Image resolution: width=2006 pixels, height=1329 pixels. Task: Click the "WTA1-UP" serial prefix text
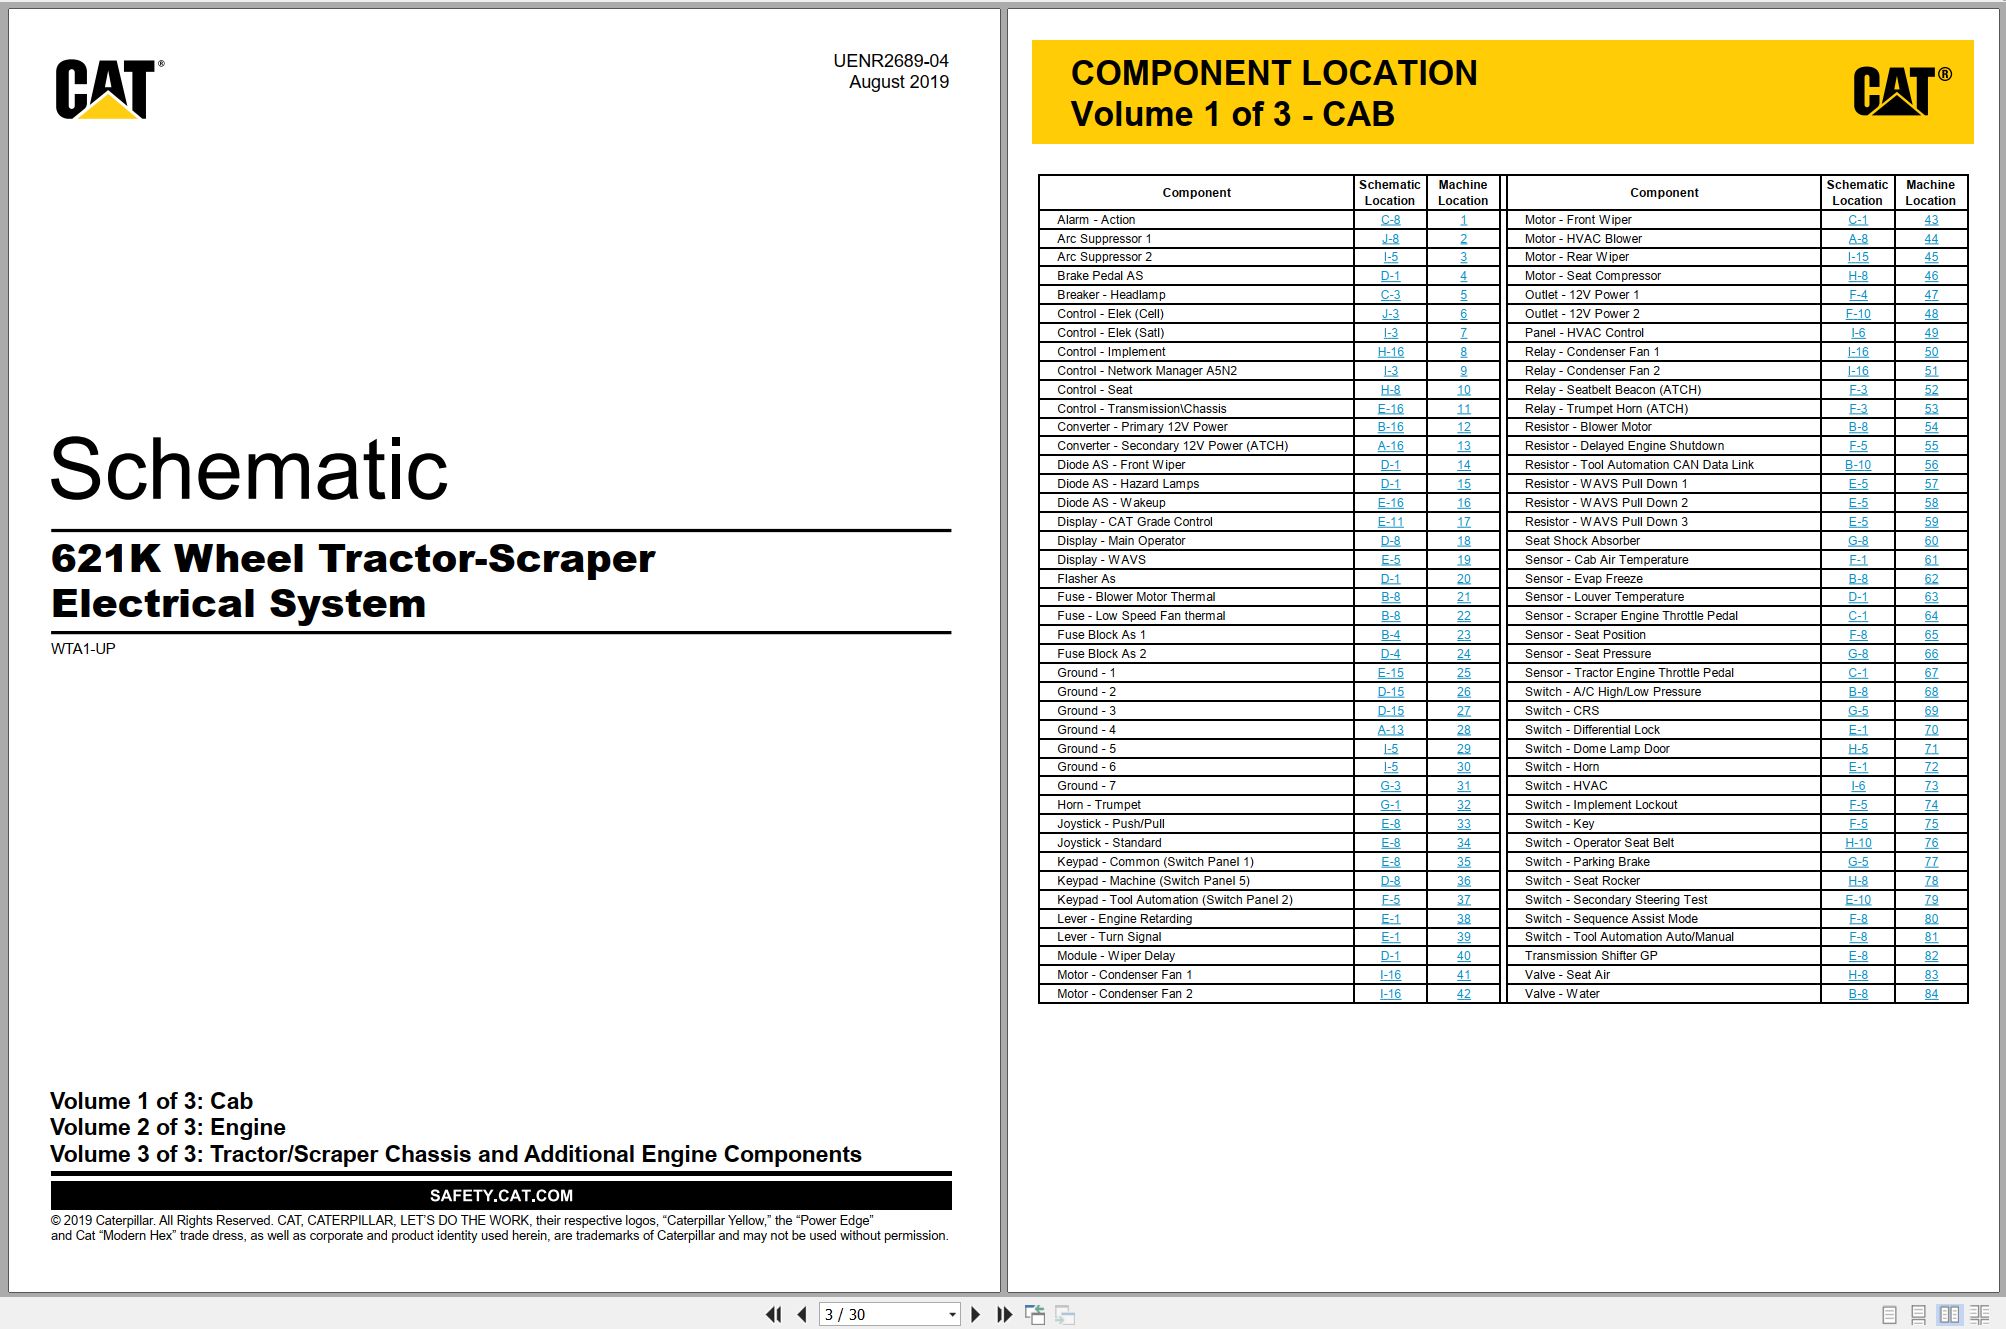[x=83, y=649]
